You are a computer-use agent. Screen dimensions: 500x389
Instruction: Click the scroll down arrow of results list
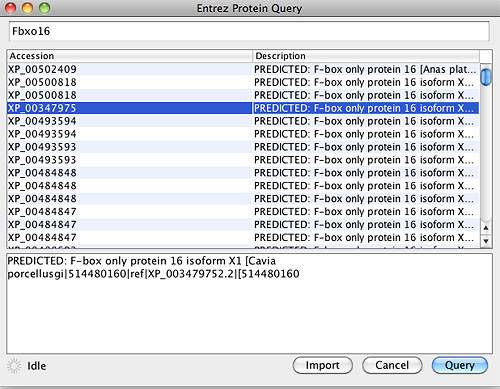point(486,240)
